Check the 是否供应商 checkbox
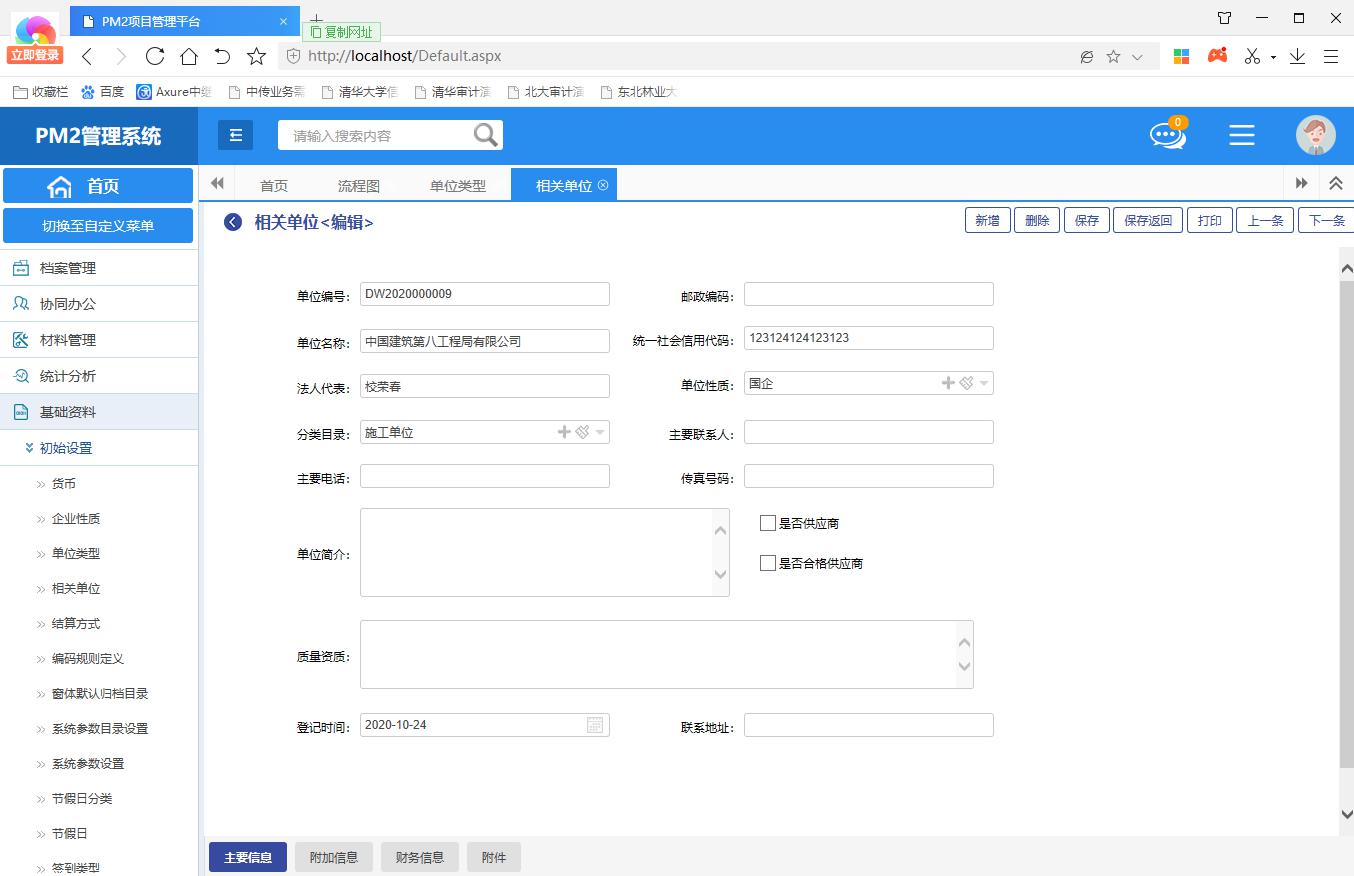 pos(768,523)
